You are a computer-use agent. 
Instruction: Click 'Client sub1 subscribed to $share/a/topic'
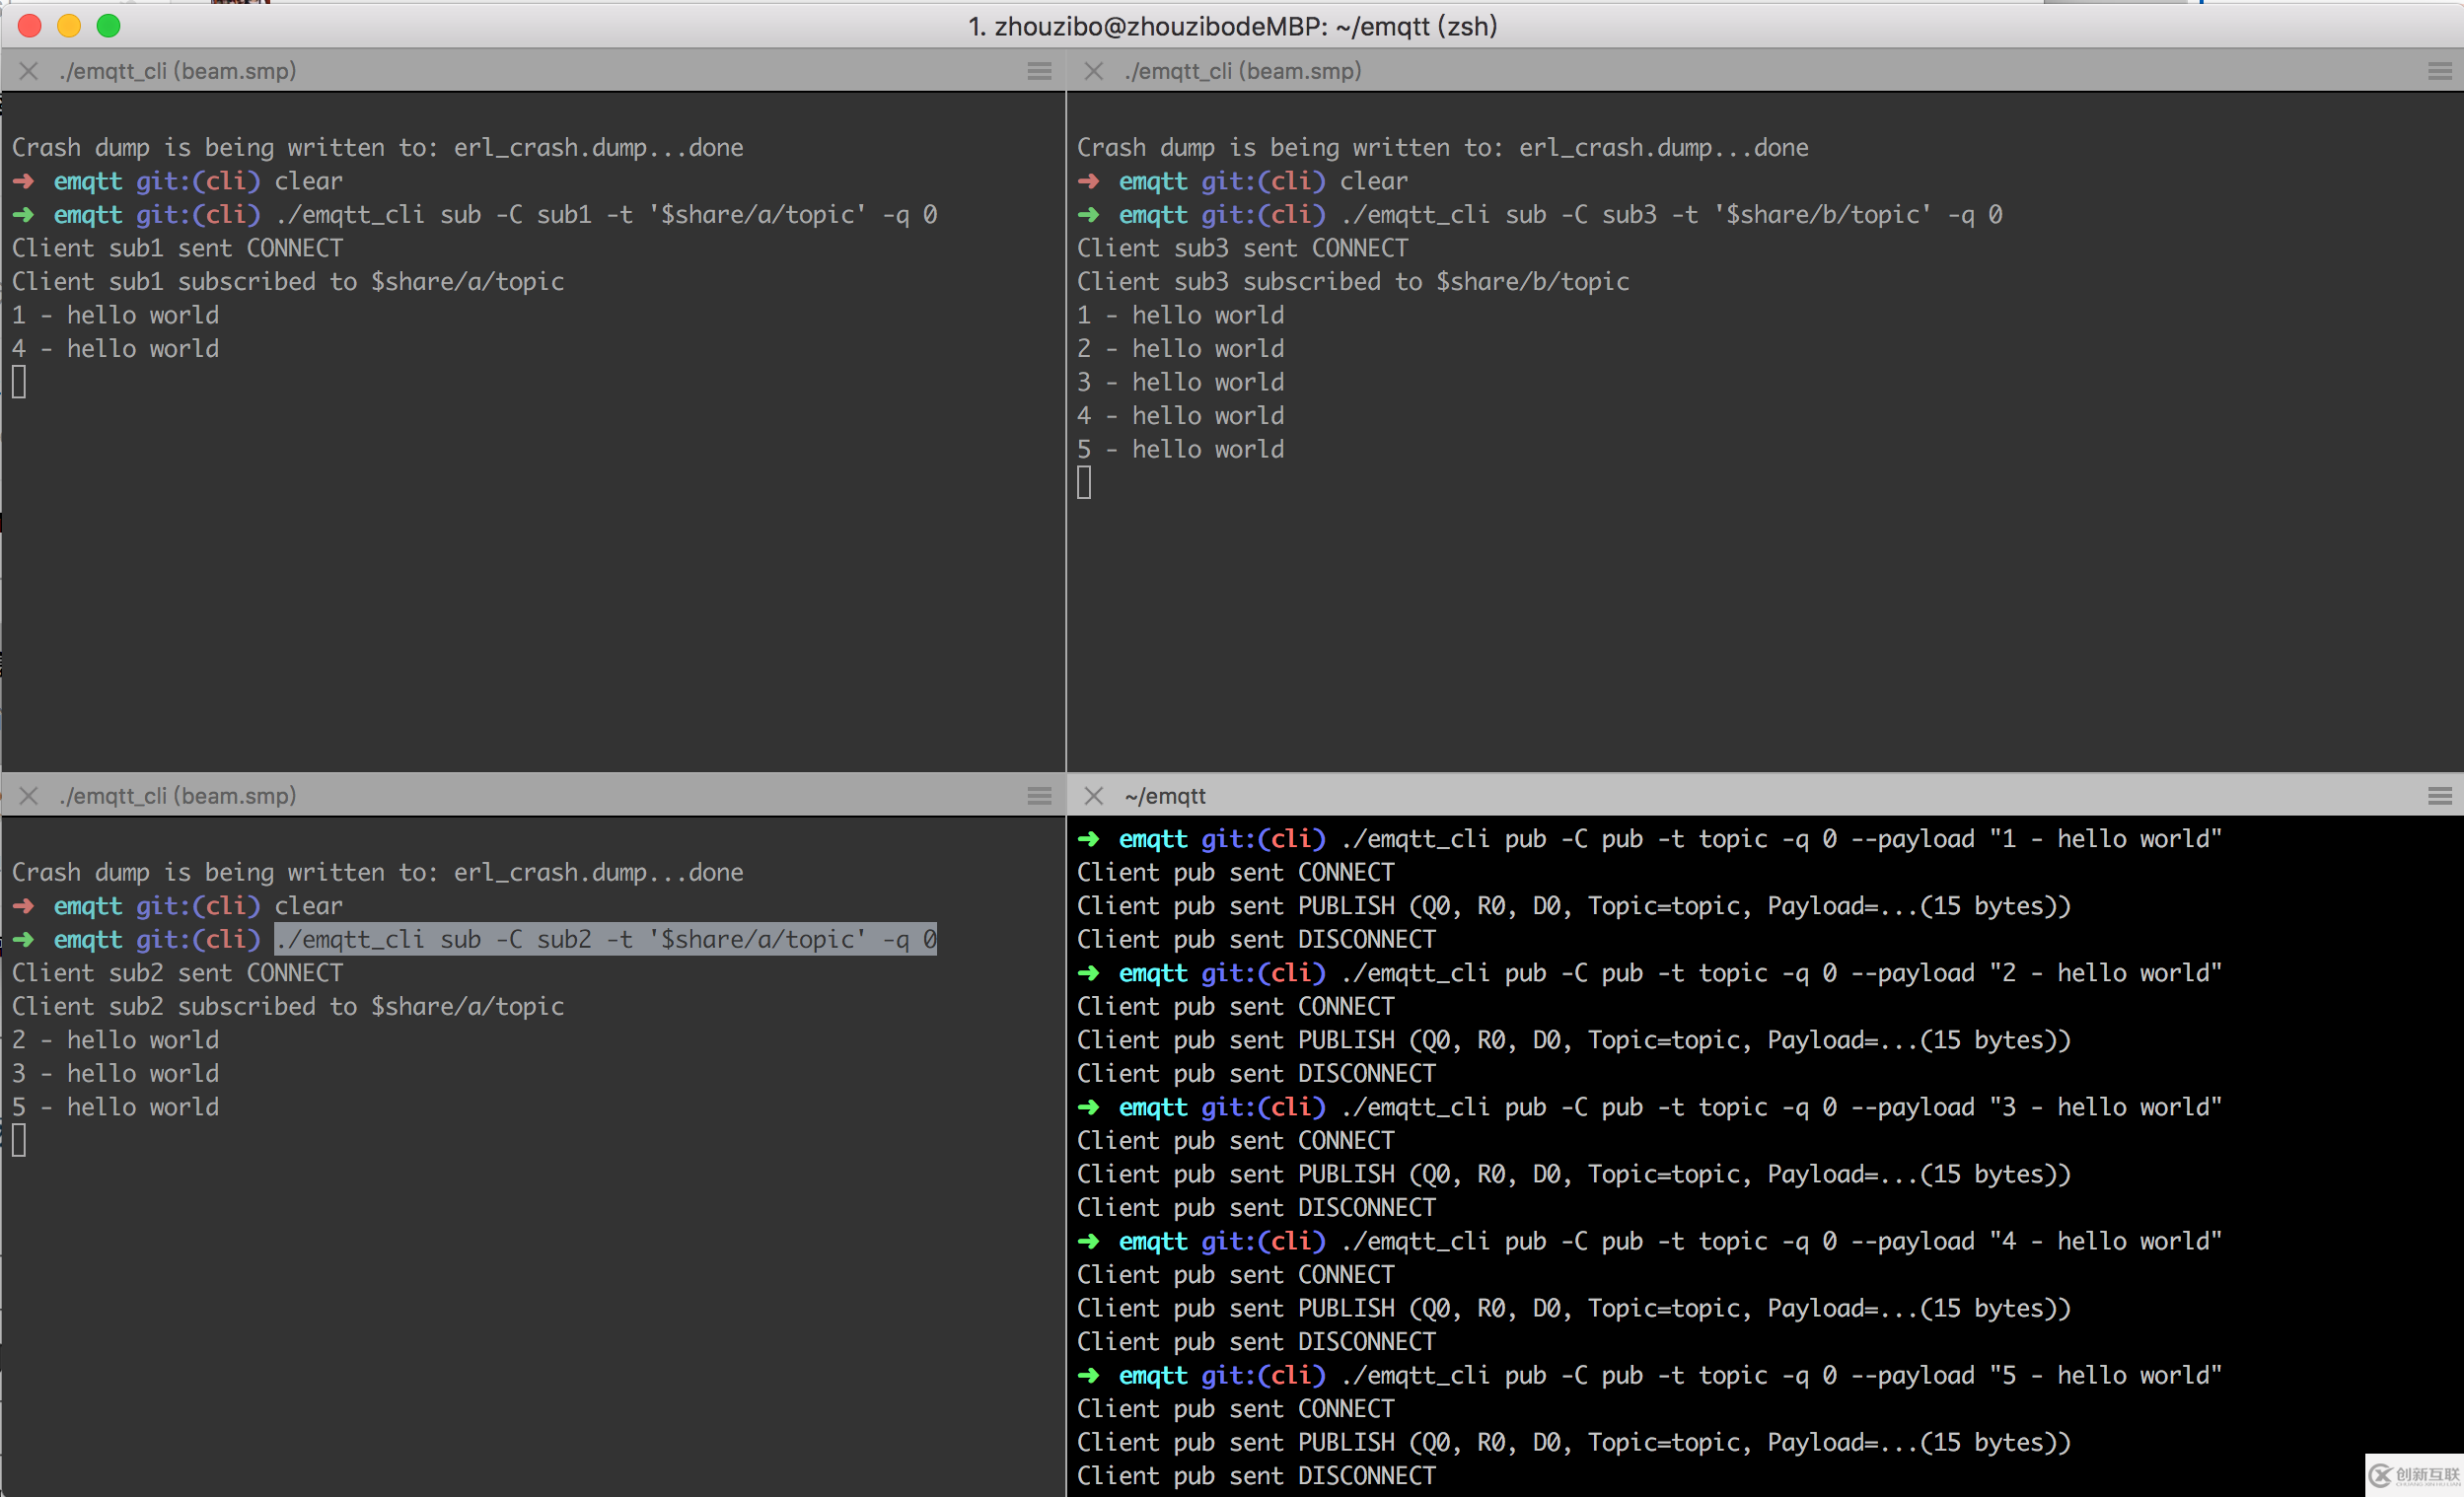pos(288,282)
